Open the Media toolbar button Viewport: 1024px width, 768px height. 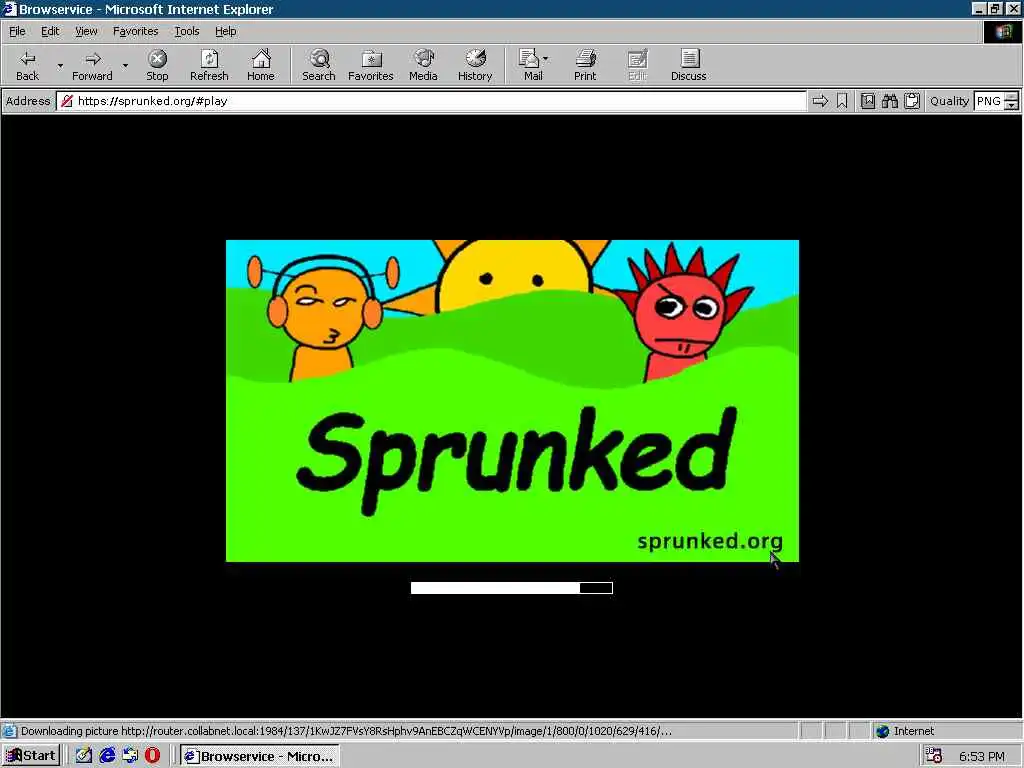tap(423, 65)
